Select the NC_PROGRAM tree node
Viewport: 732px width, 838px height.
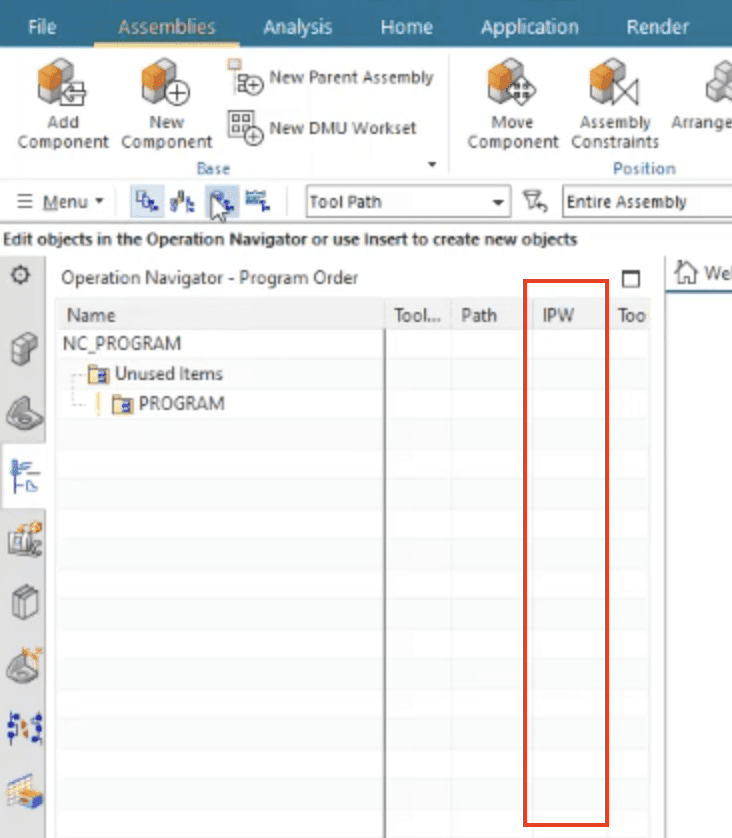point(122,344)
